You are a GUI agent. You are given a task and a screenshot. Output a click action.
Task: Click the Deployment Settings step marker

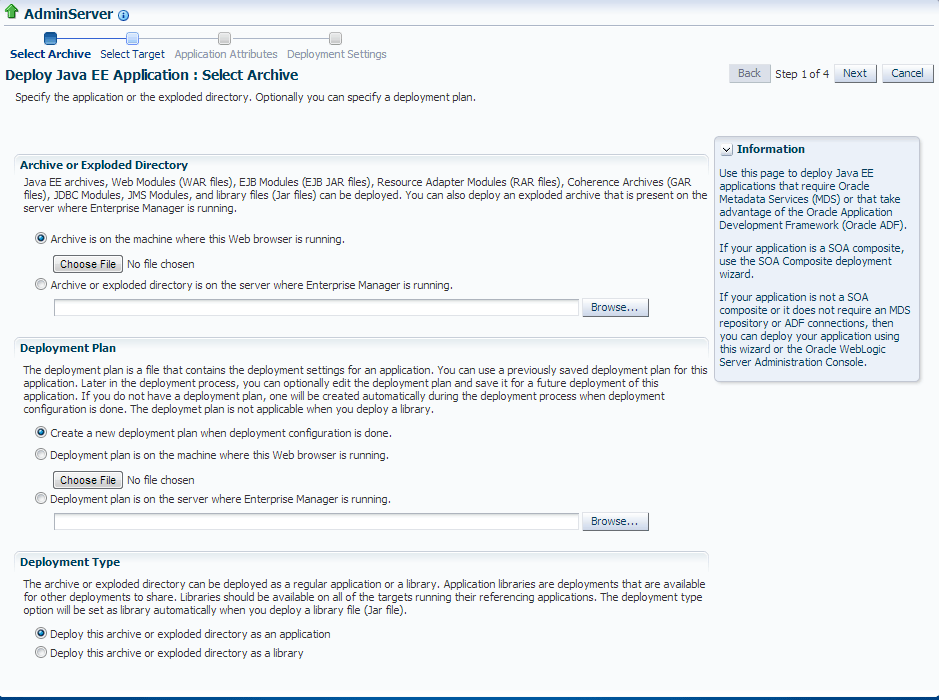point(335,38)
